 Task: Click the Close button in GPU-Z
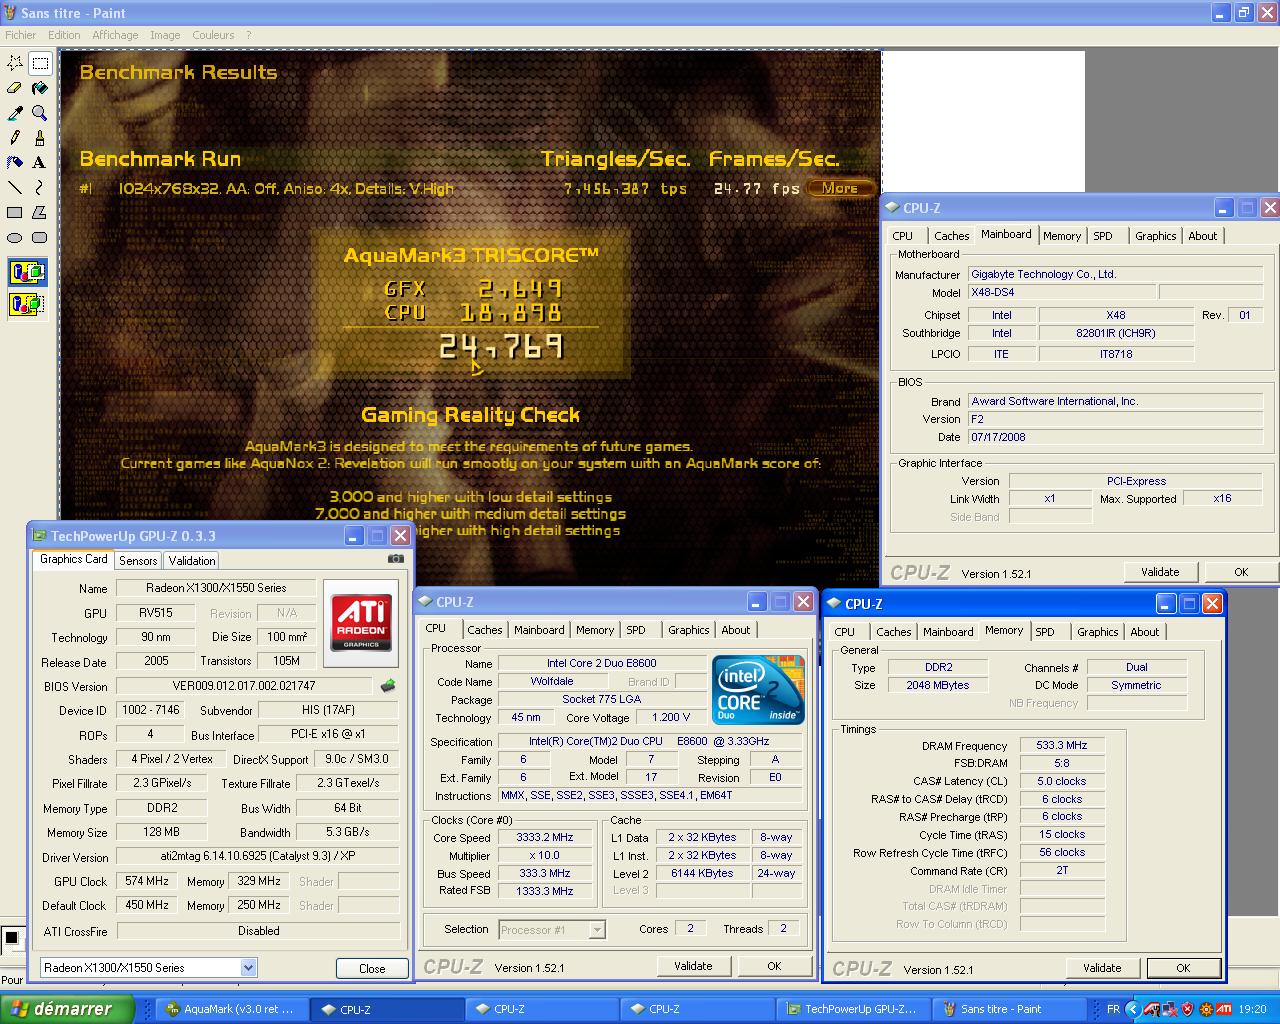coord(372,968)
